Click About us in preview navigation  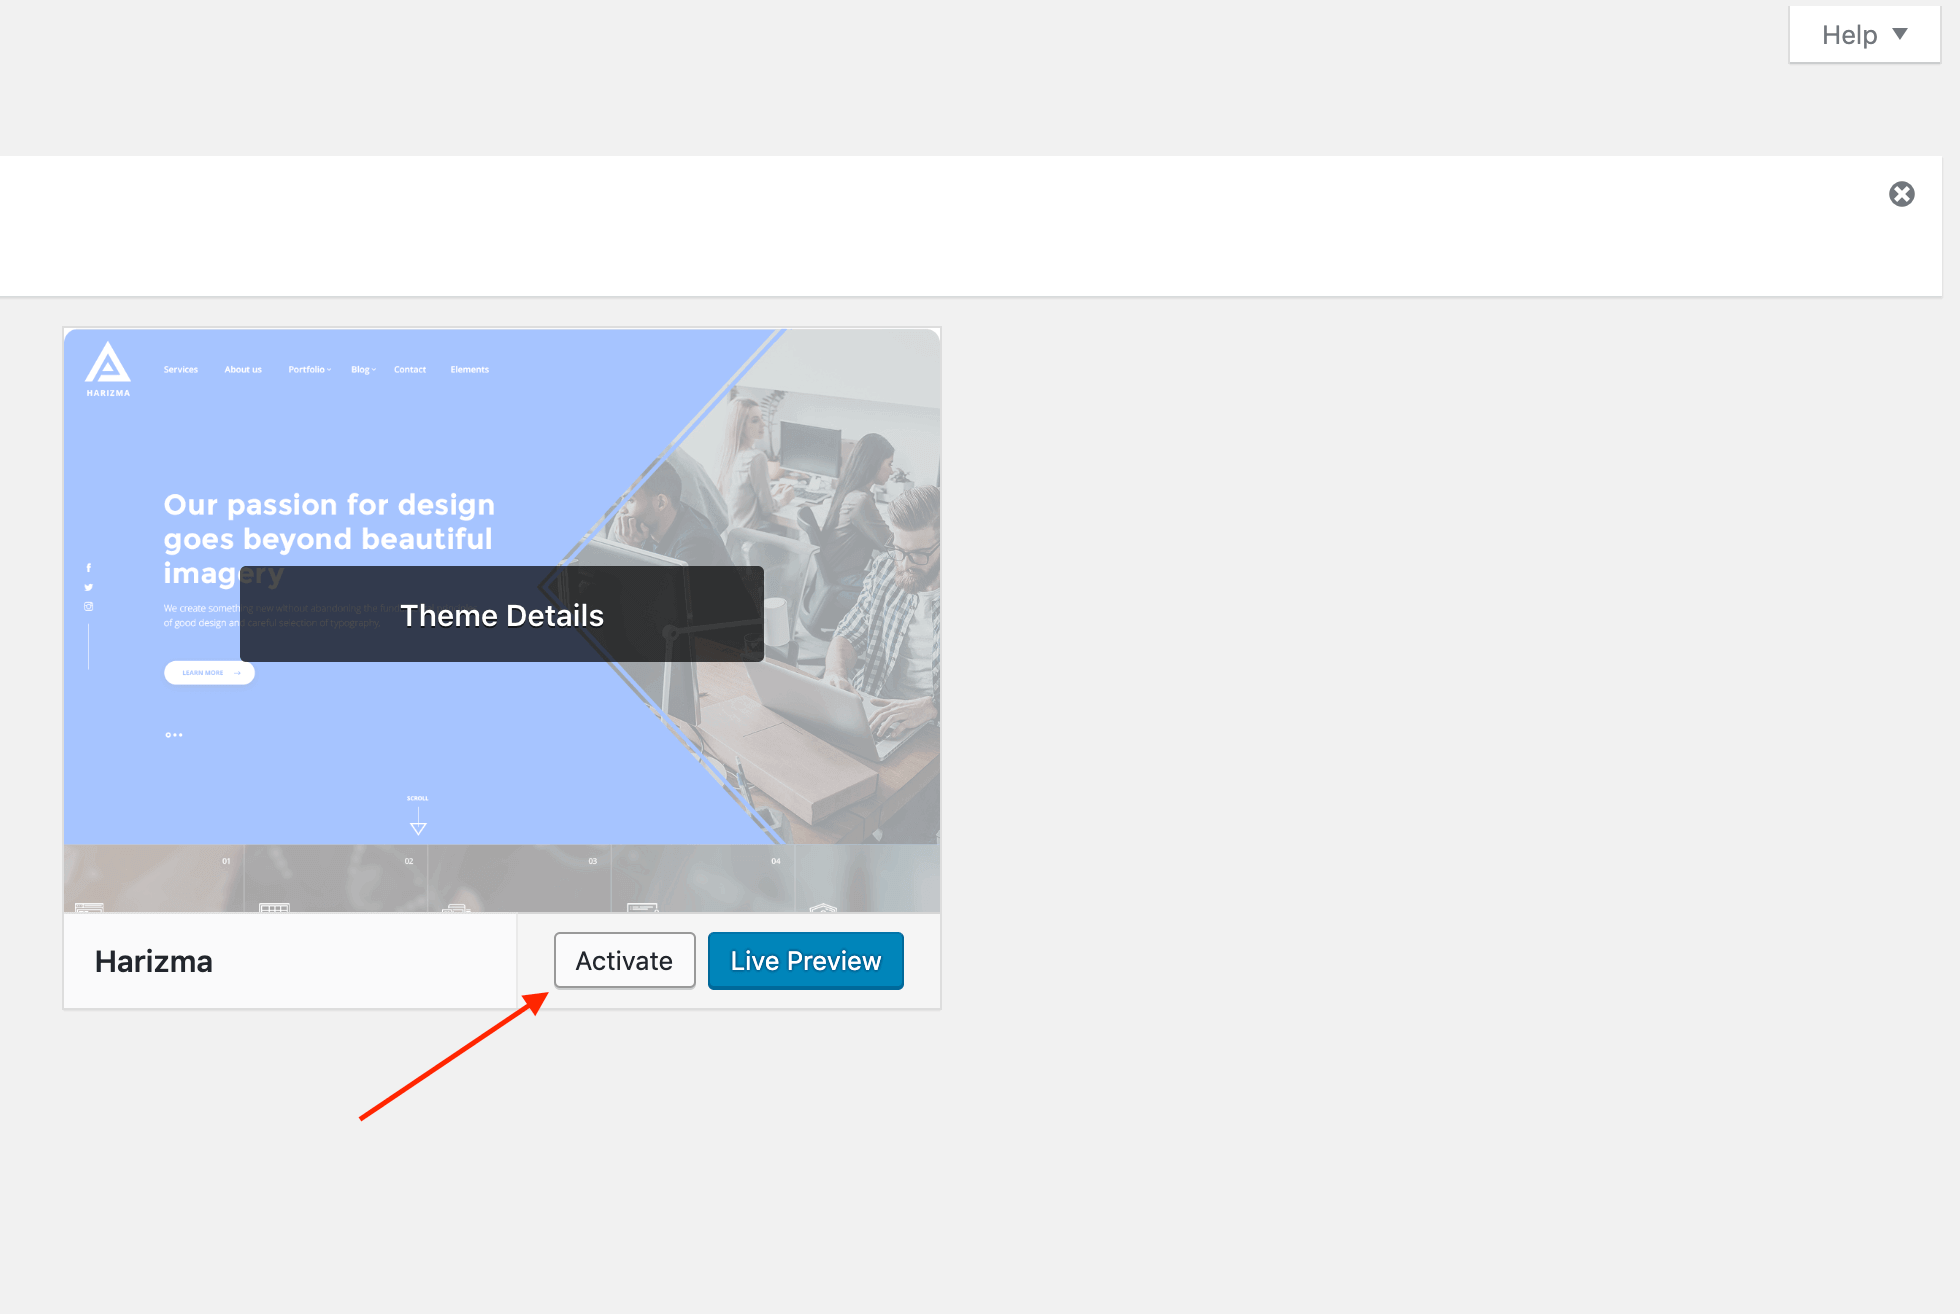[243, 370]
